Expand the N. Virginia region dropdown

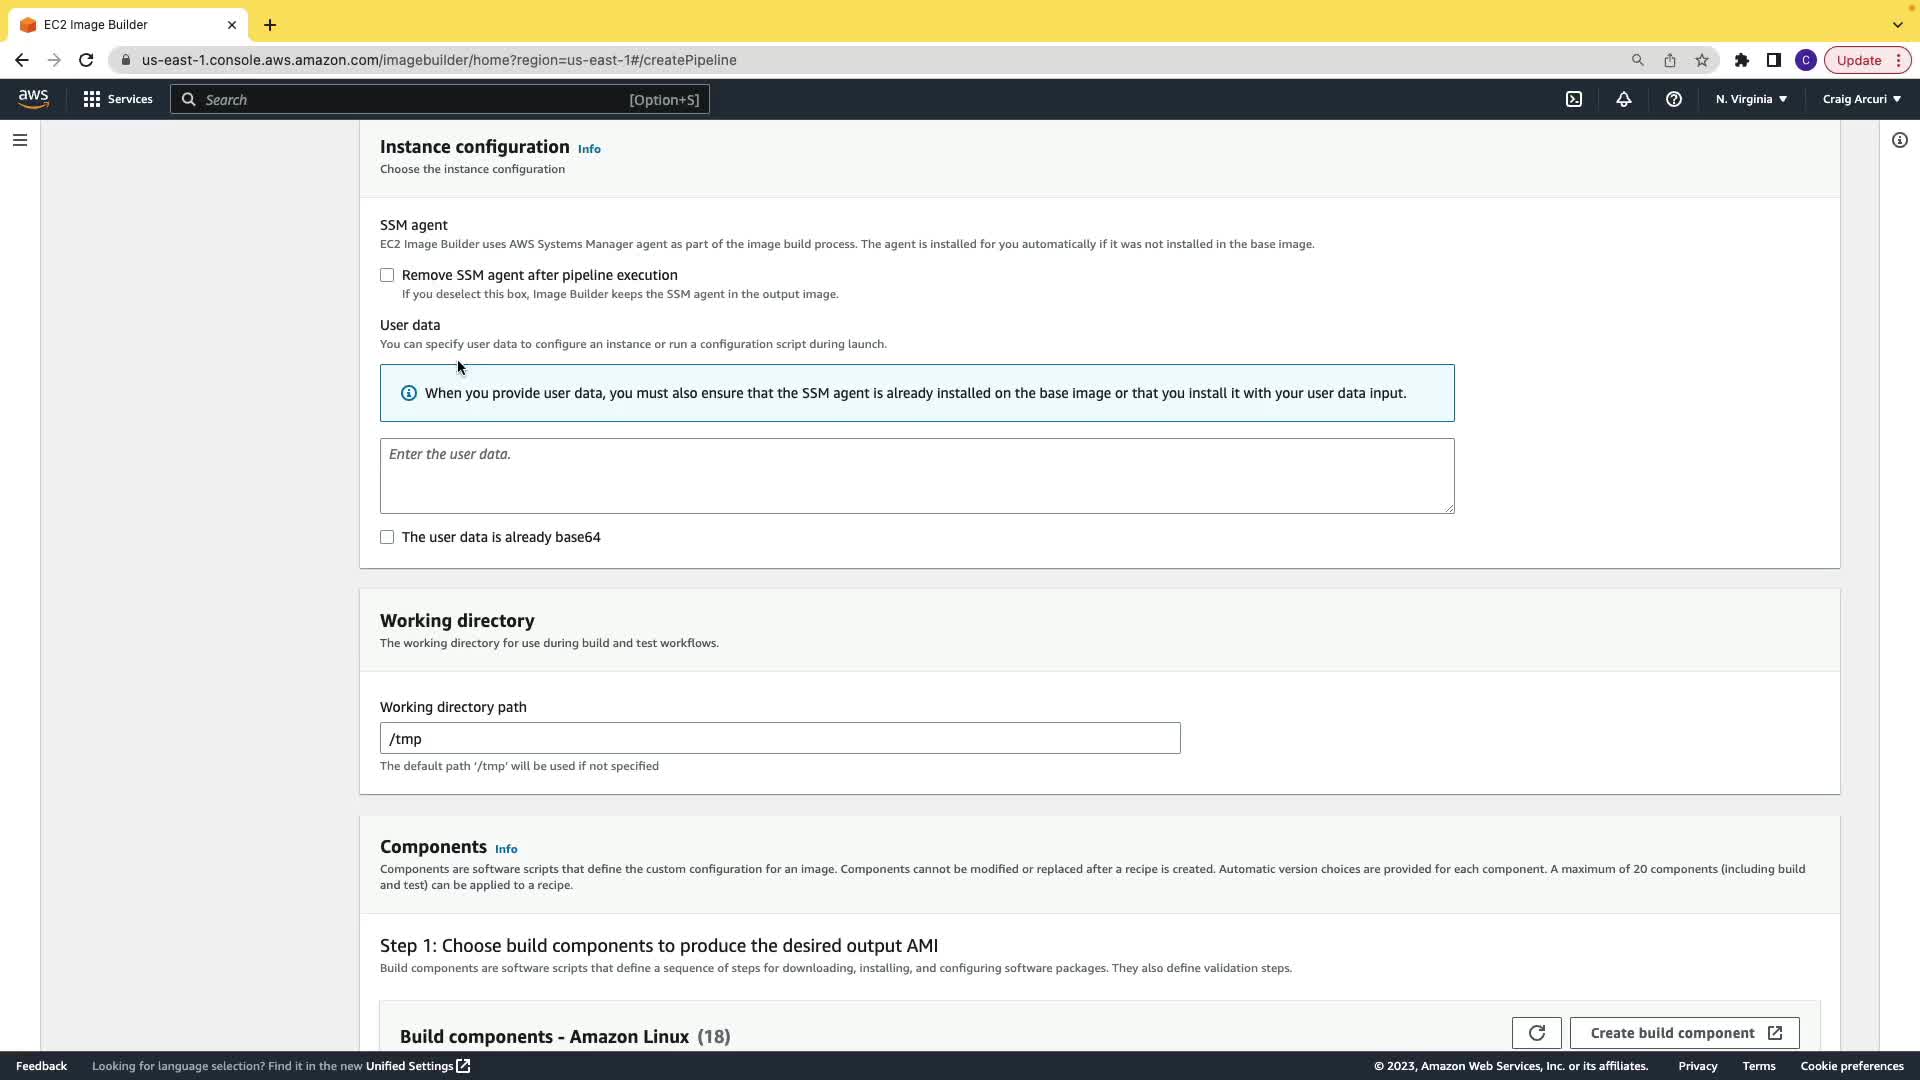[x=1751, y=99]
